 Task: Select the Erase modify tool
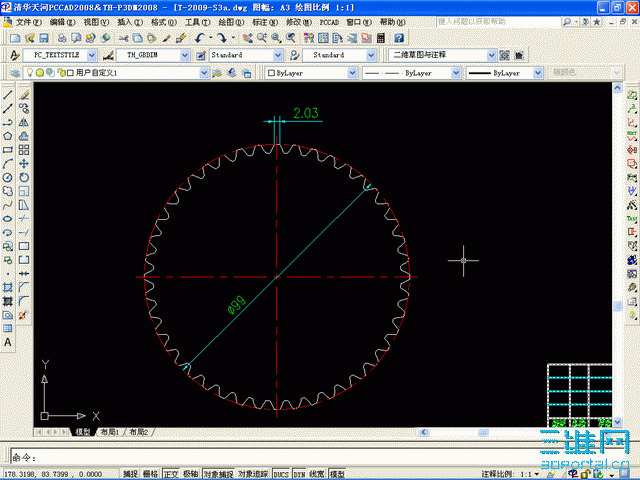coord(24,95)
